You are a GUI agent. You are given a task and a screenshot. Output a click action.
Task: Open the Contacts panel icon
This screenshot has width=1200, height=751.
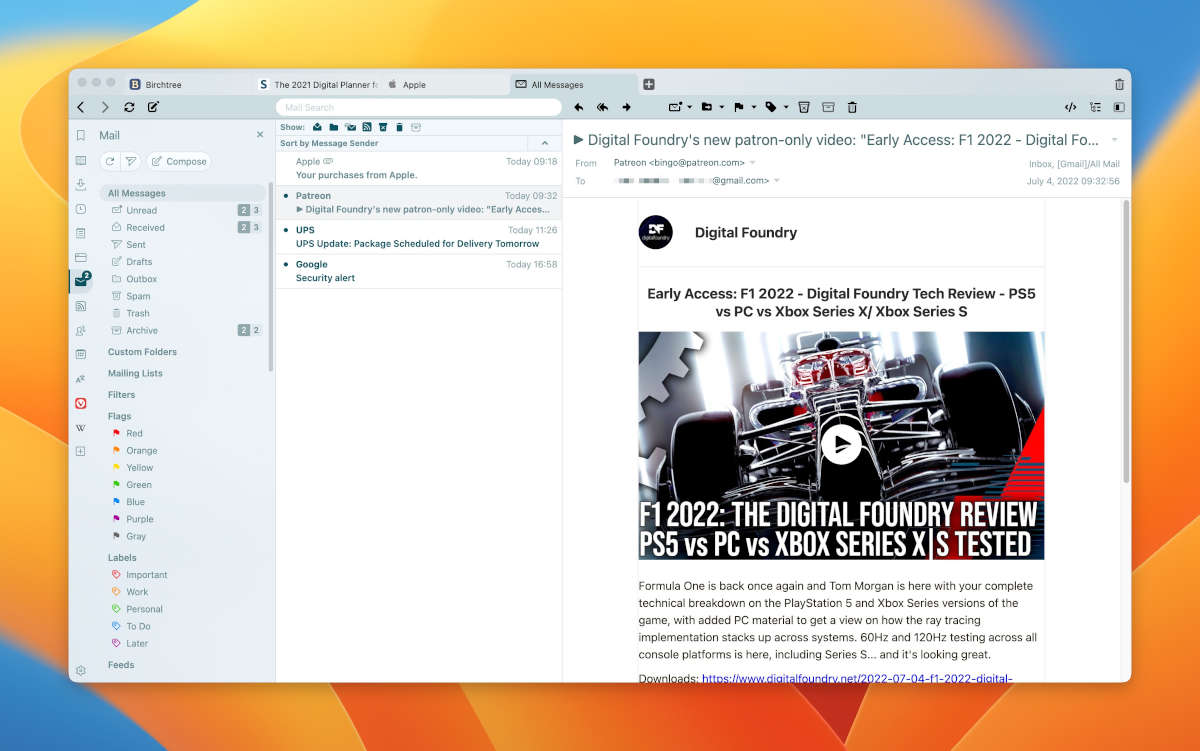point(81,330)
